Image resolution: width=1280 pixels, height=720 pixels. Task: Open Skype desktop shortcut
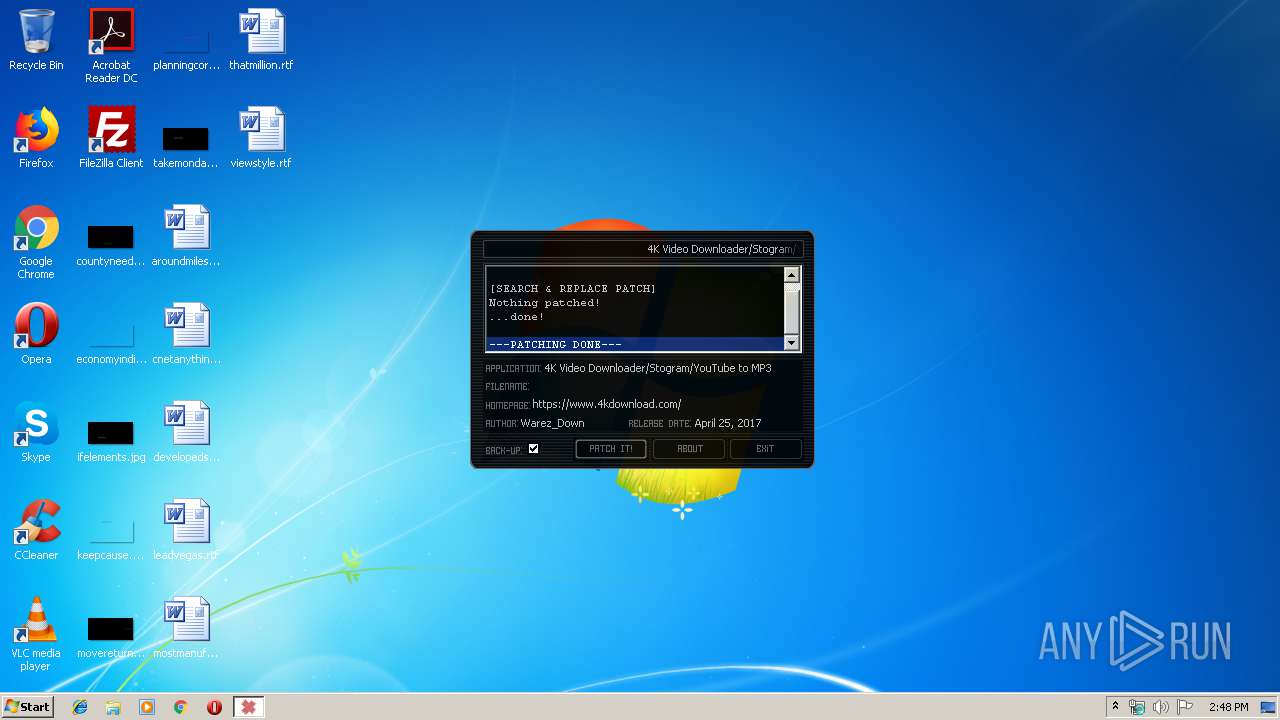(x=36, y=432)
